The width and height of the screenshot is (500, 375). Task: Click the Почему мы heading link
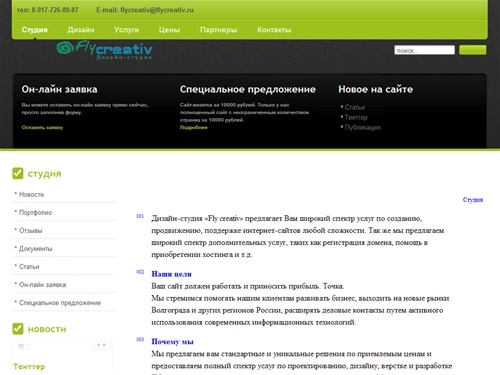[172, 342]
